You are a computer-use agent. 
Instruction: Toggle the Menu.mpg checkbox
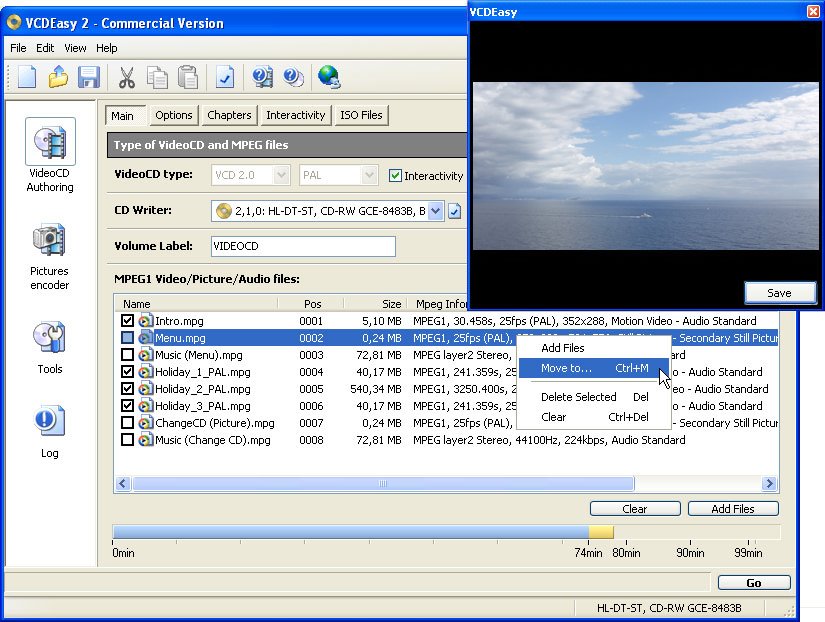pos(127,337)
